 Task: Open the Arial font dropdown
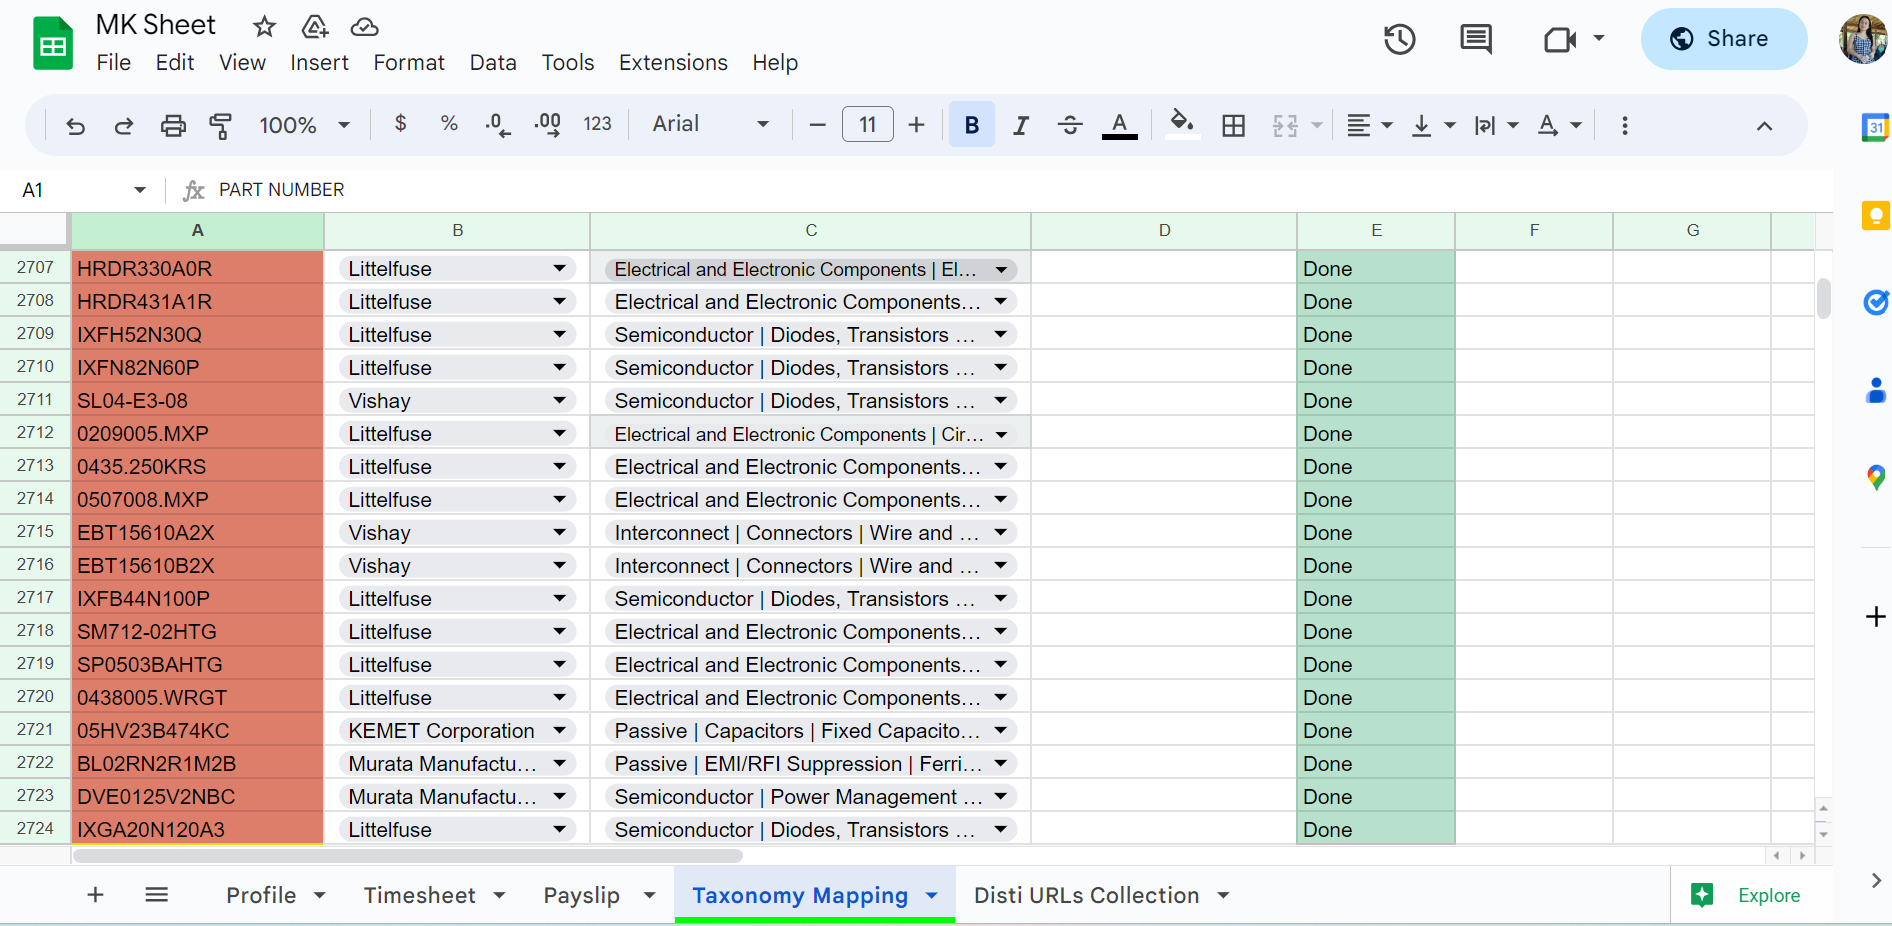(x=711, y=124)
